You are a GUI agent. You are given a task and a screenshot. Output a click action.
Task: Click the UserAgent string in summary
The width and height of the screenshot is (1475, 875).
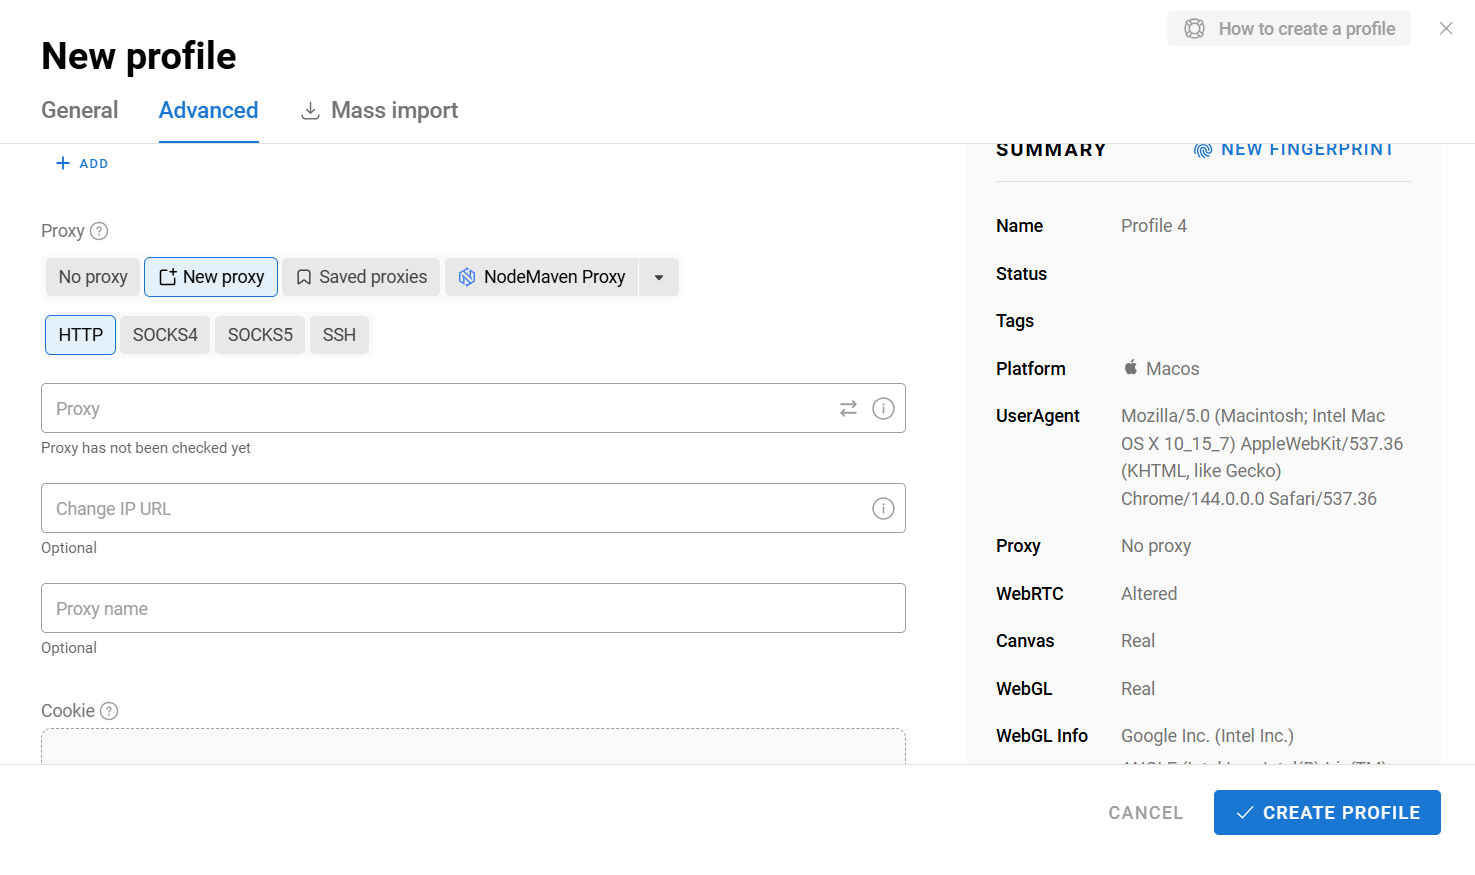(1262, 457)
